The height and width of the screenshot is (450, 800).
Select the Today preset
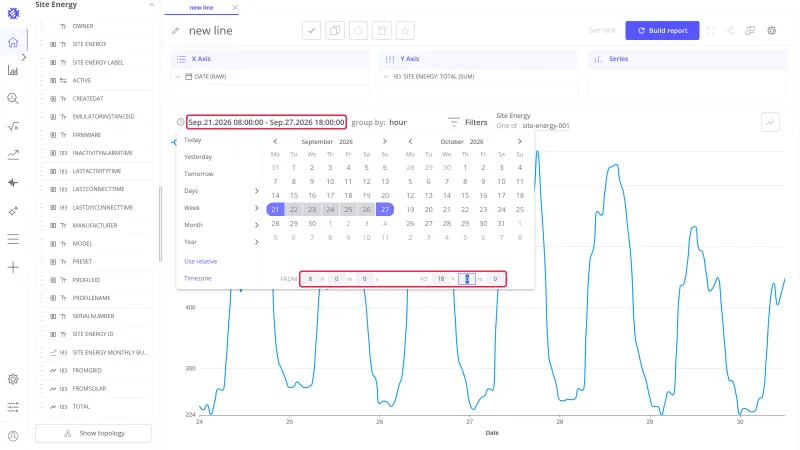click(x=192, y=140)
